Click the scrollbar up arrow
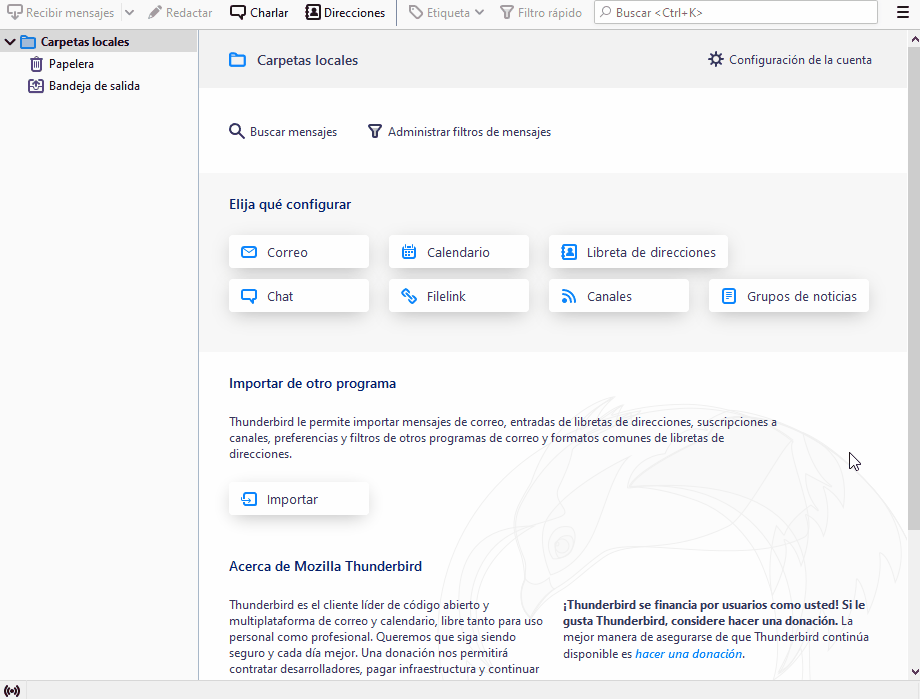 914,39
